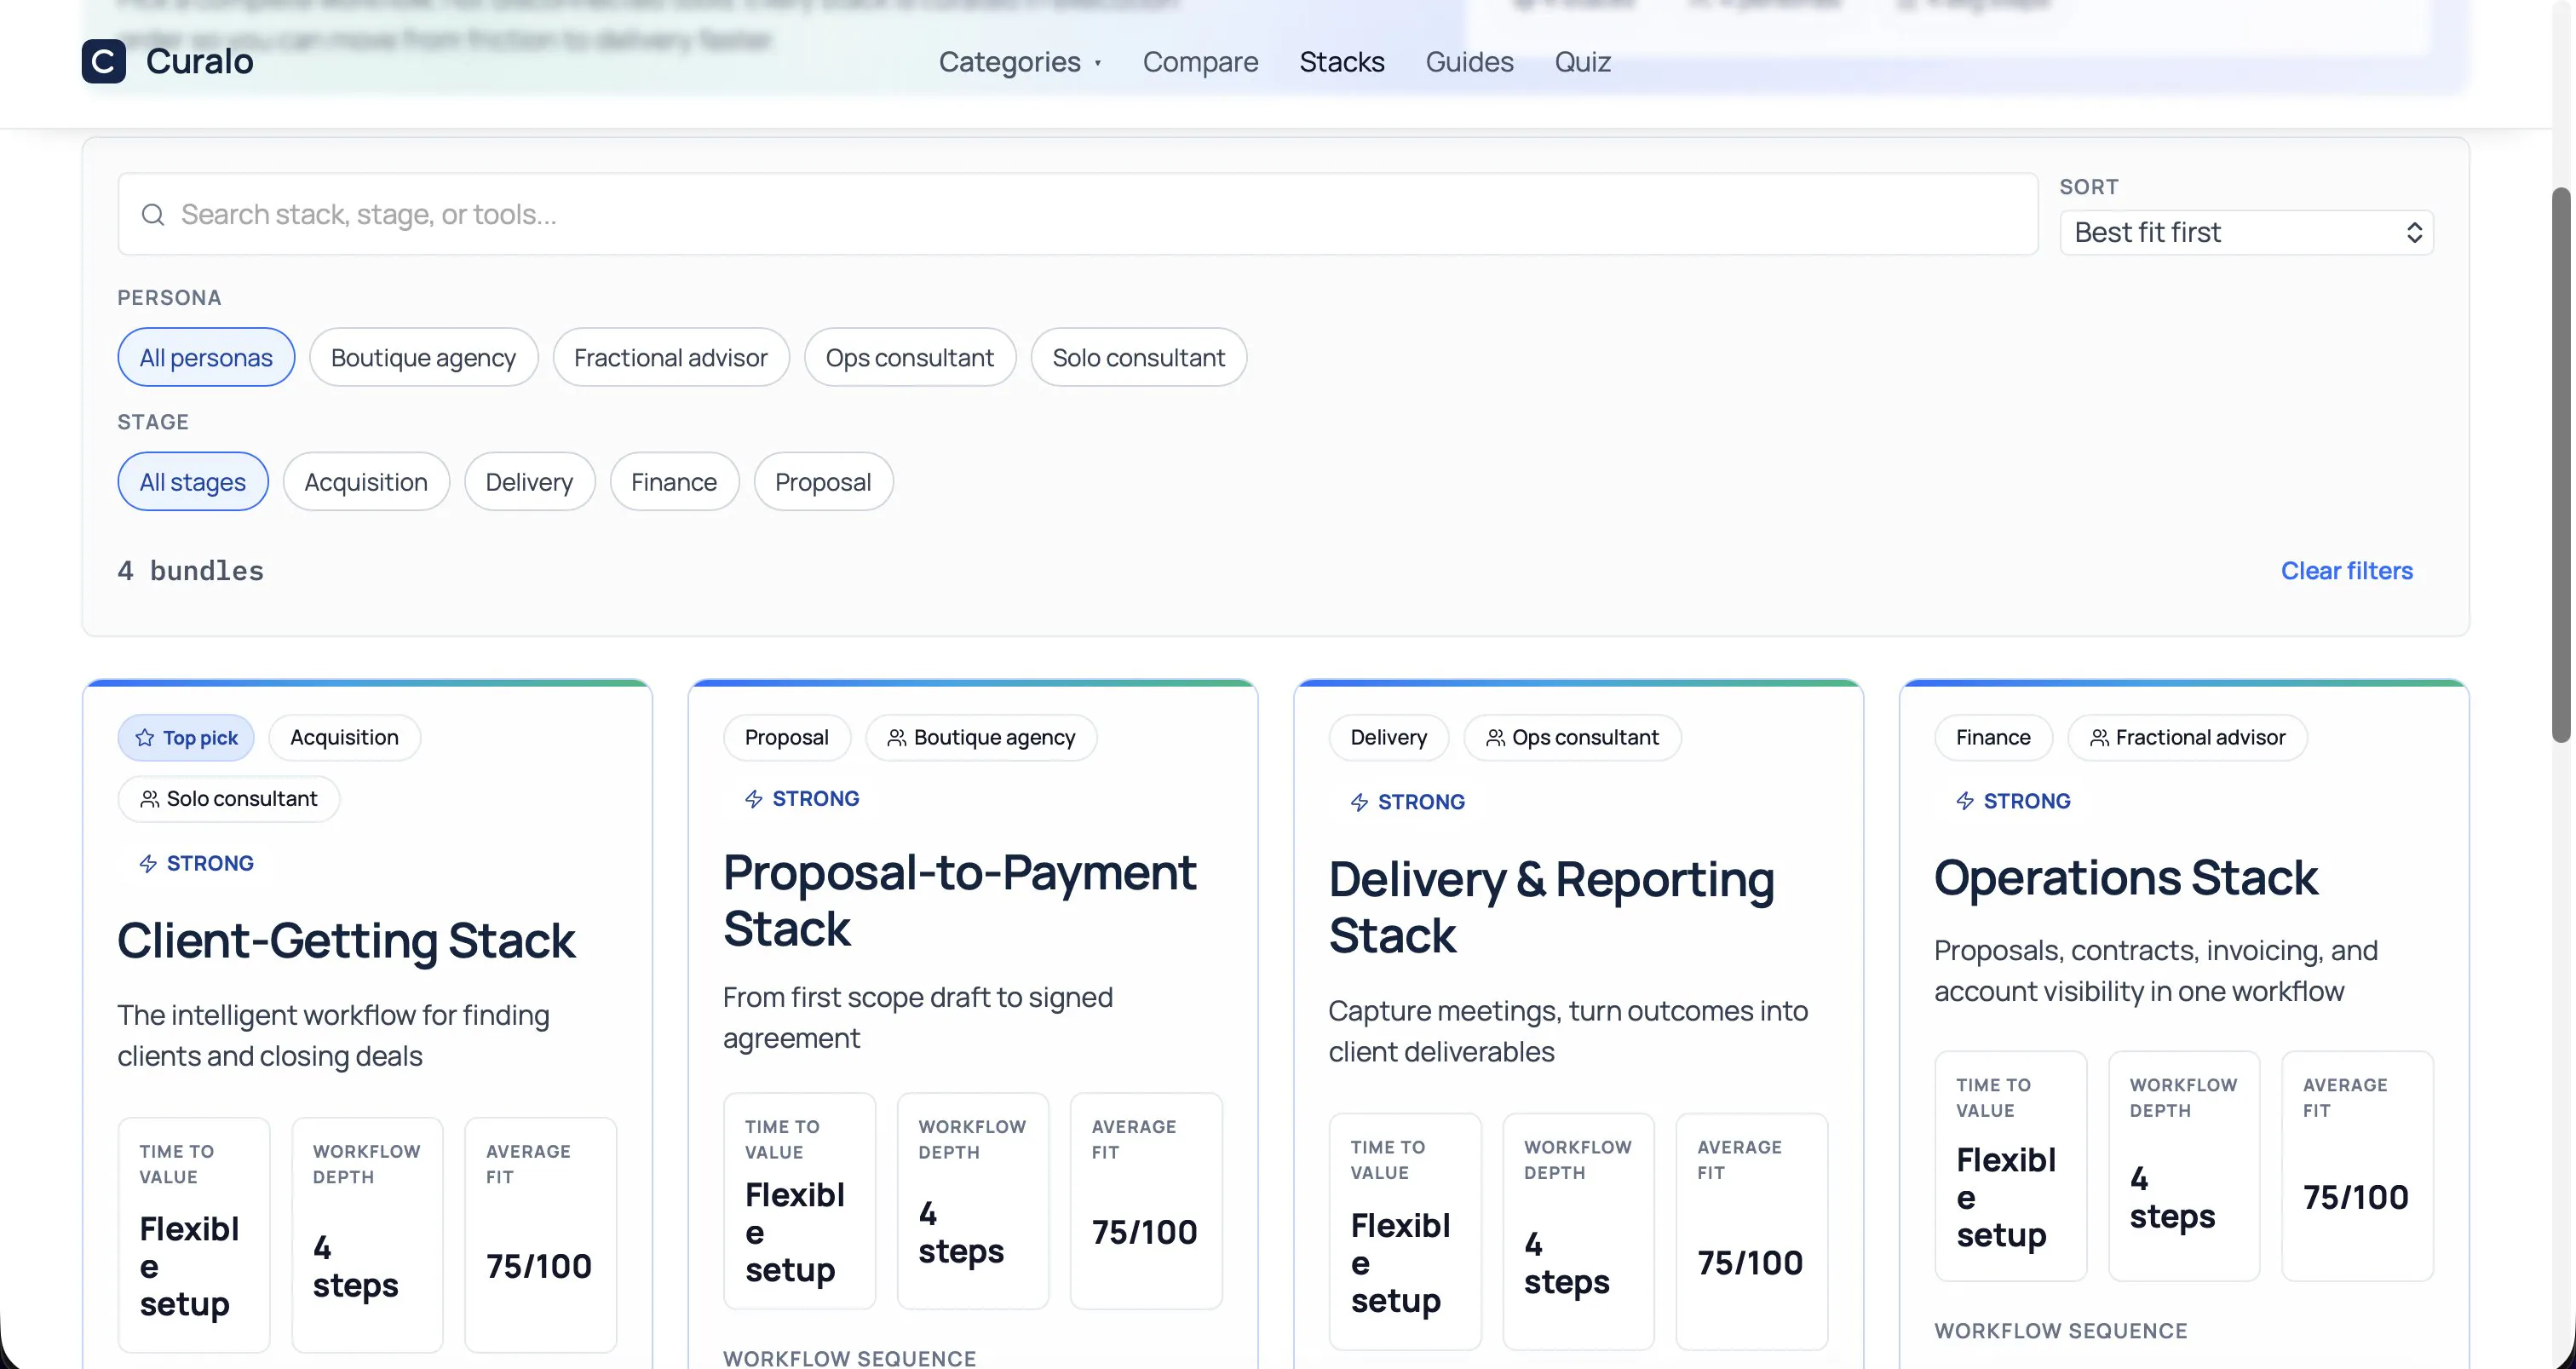The width and height of the screenshot is (2576, 1369).
Task: Click the Ops consultant tag on Delivery card
Action: (1573, 738)
